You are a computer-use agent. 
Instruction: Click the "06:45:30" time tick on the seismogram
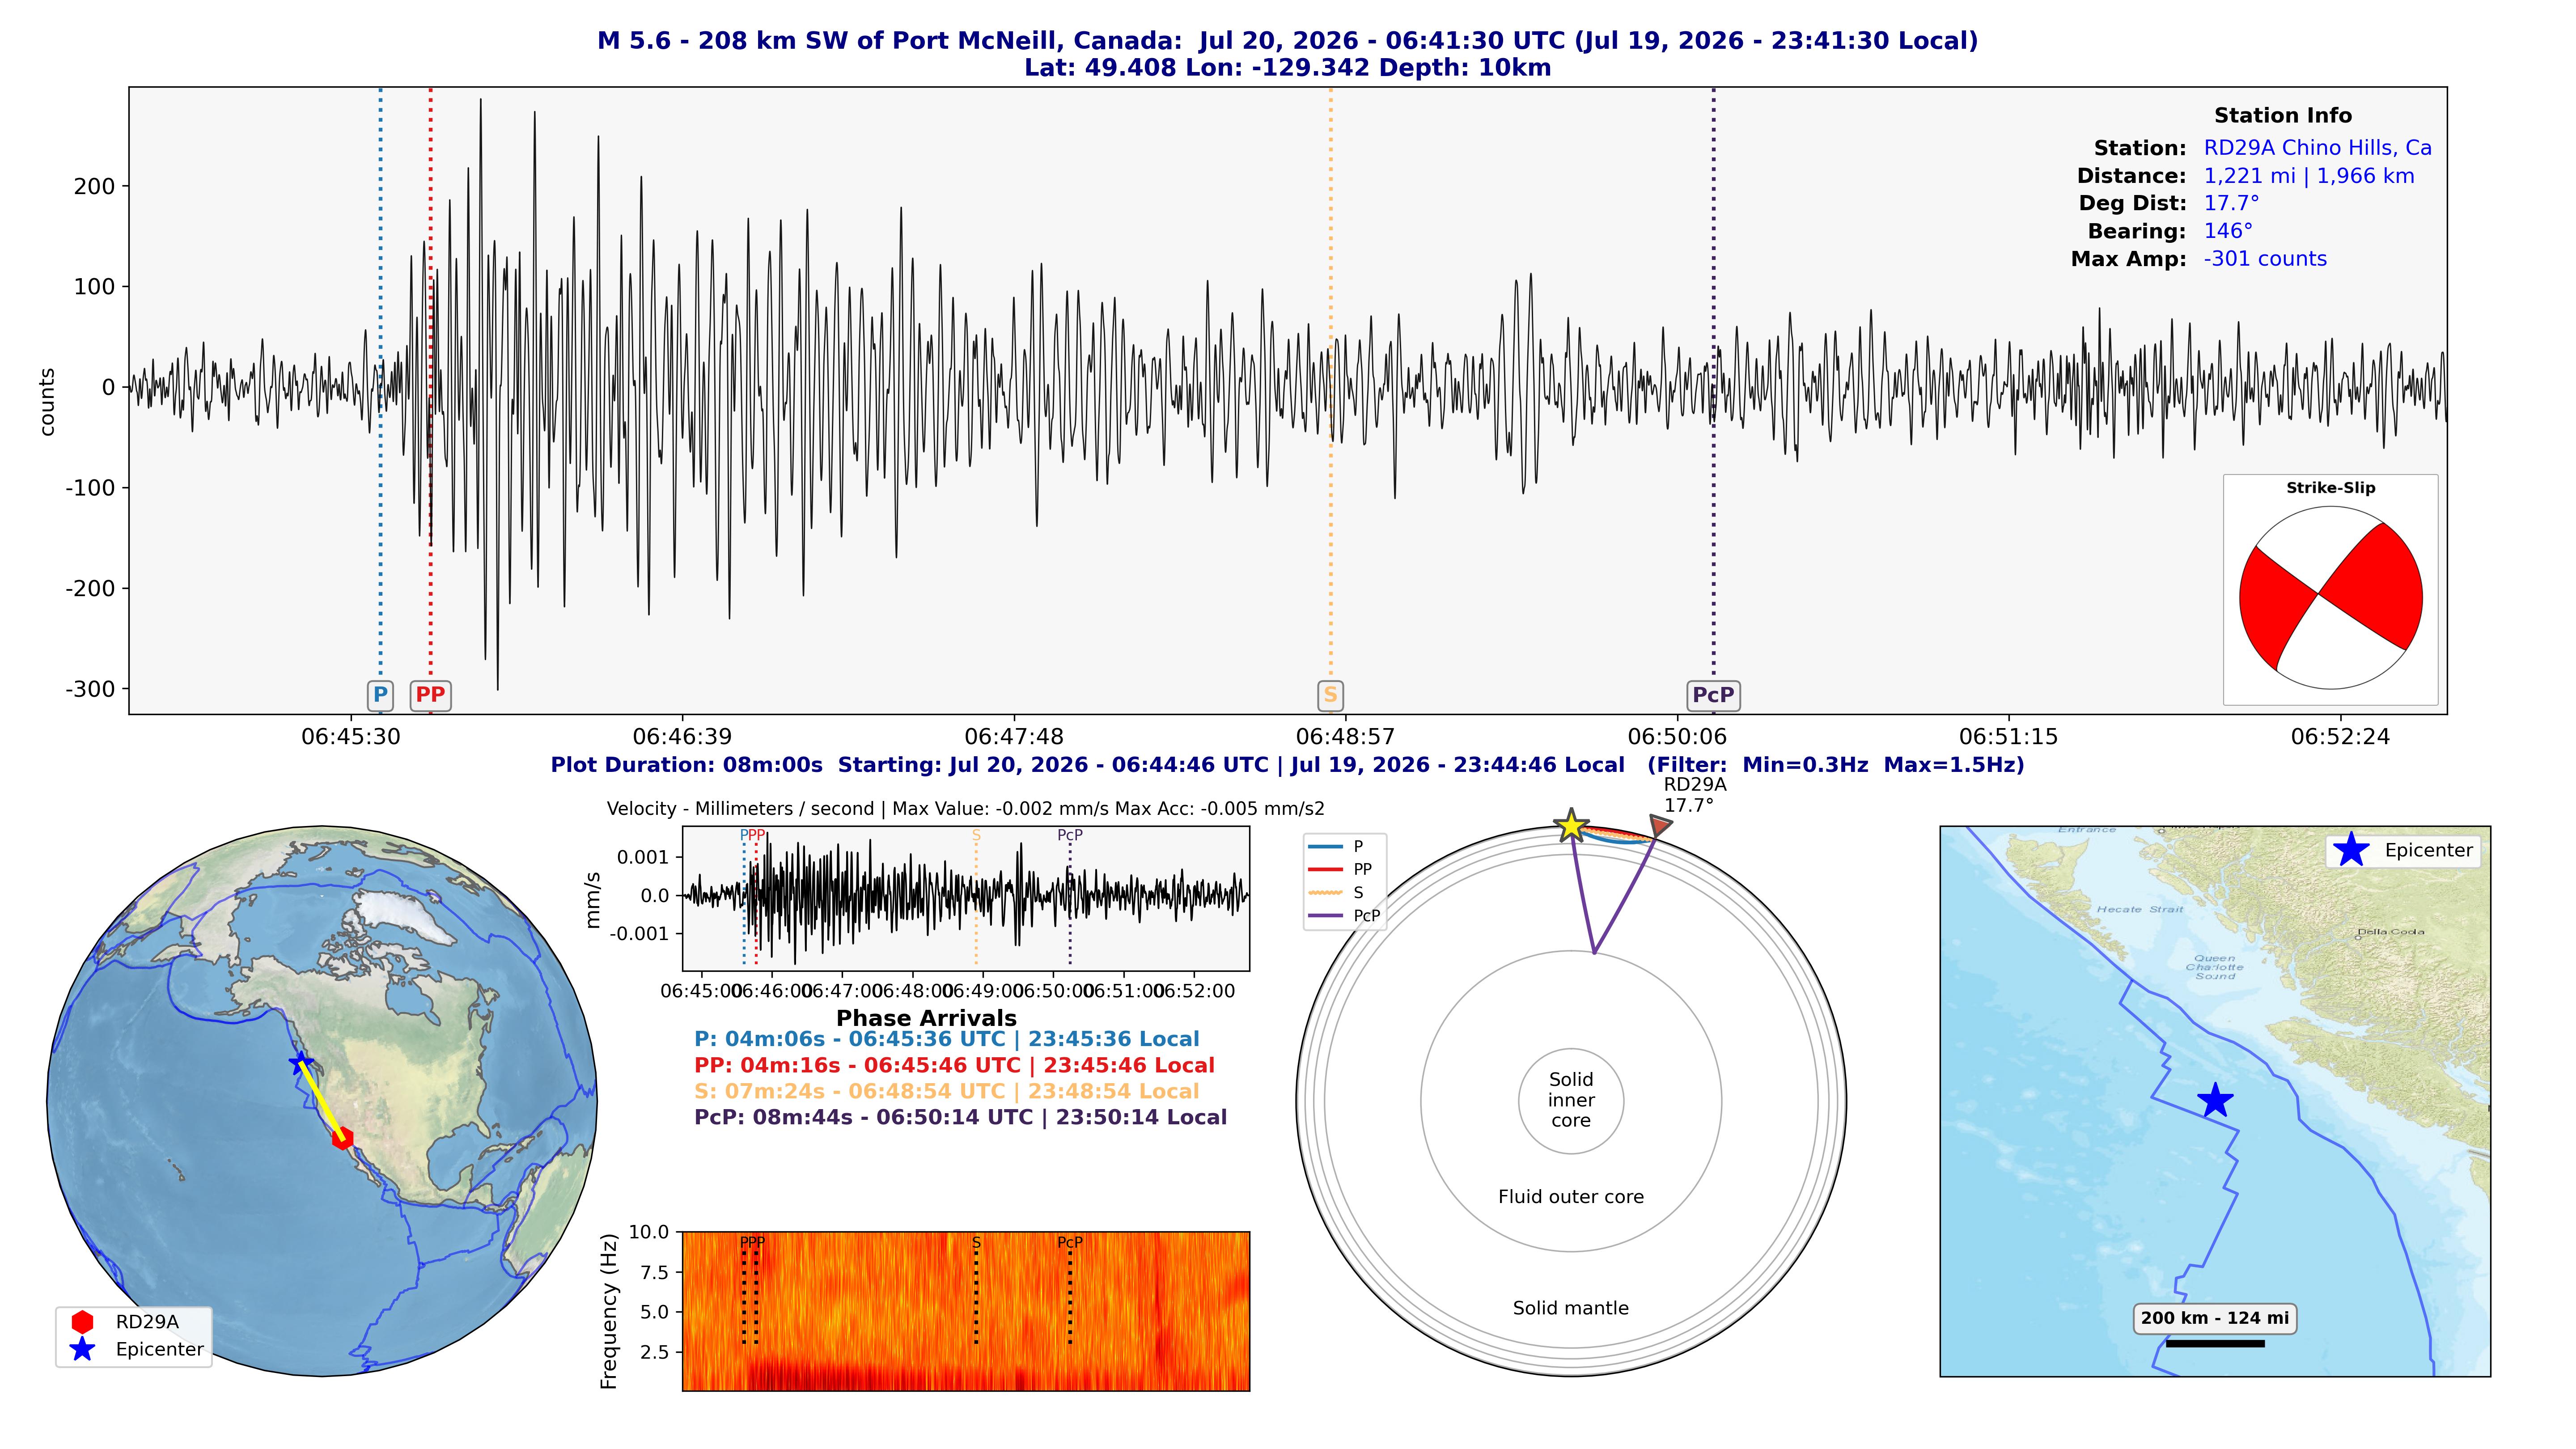pos(351,737)
